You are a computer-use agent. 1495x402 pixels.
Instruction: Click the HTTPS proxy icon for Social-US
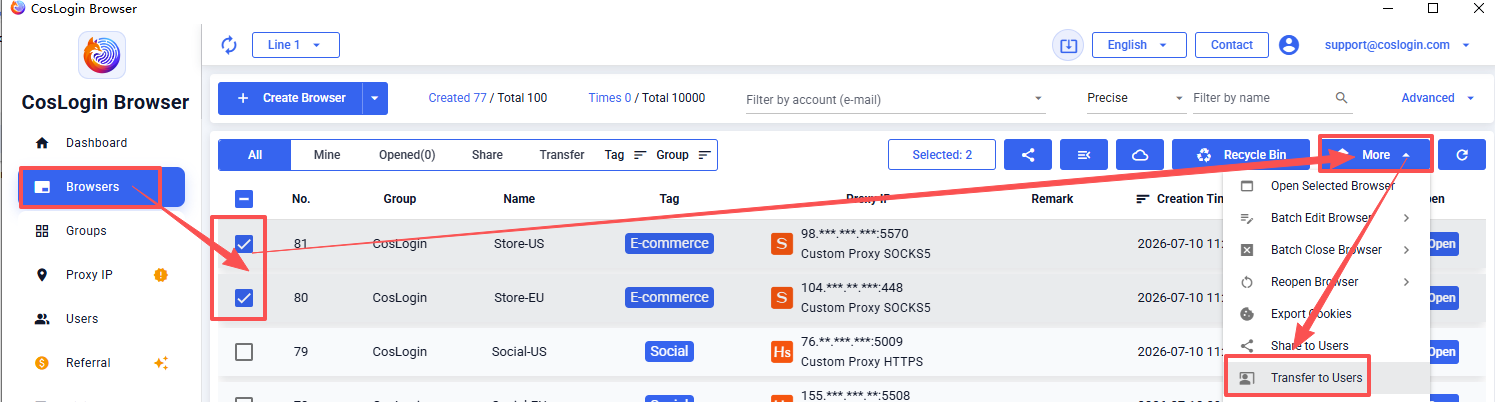[782, 352]
